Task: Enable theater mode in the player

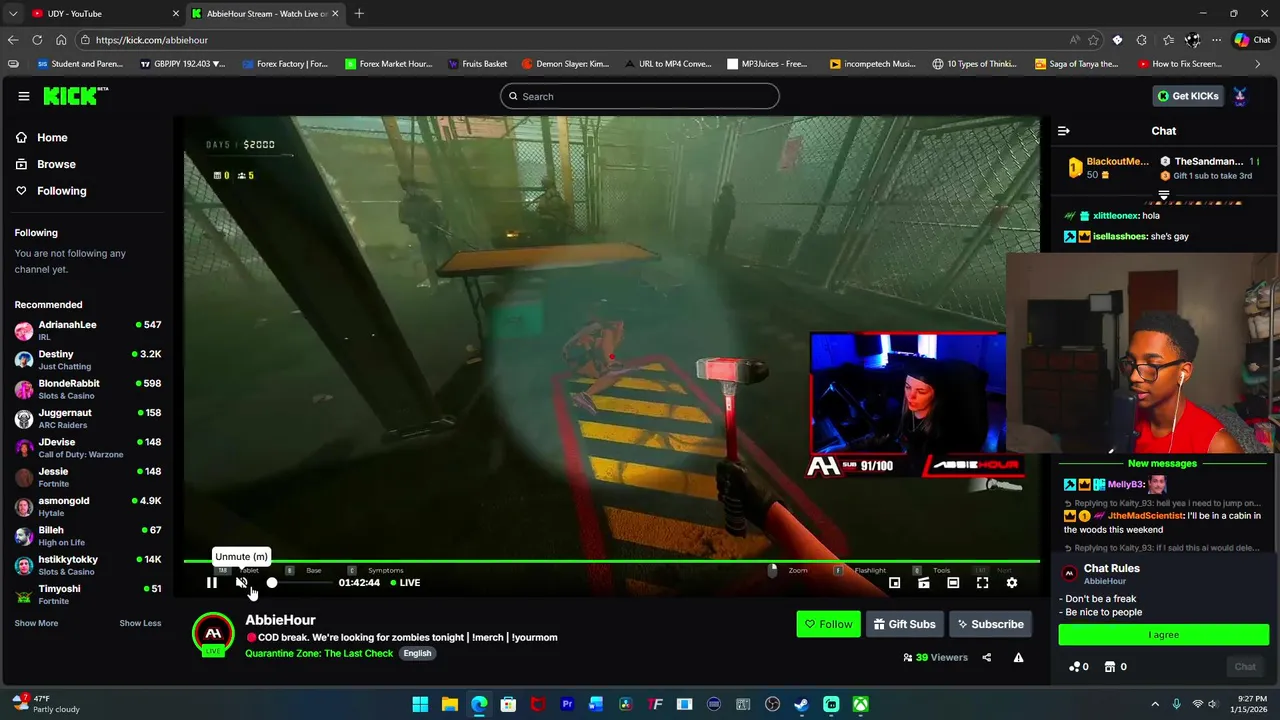Action: [953, 583]
